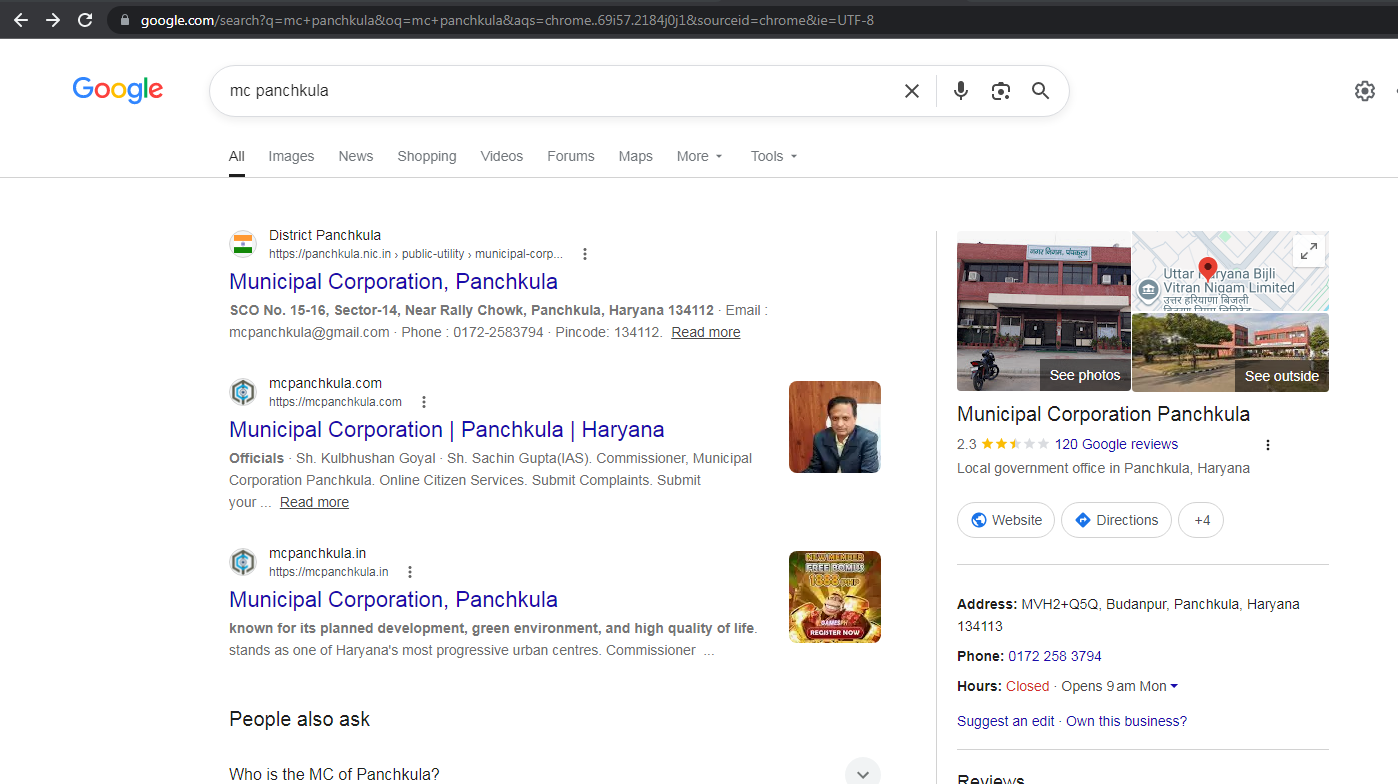1398x784 pixels.
Task: Open the portrait thumbnail beside mcpanchkula.com result
Action: pos(835,427)
